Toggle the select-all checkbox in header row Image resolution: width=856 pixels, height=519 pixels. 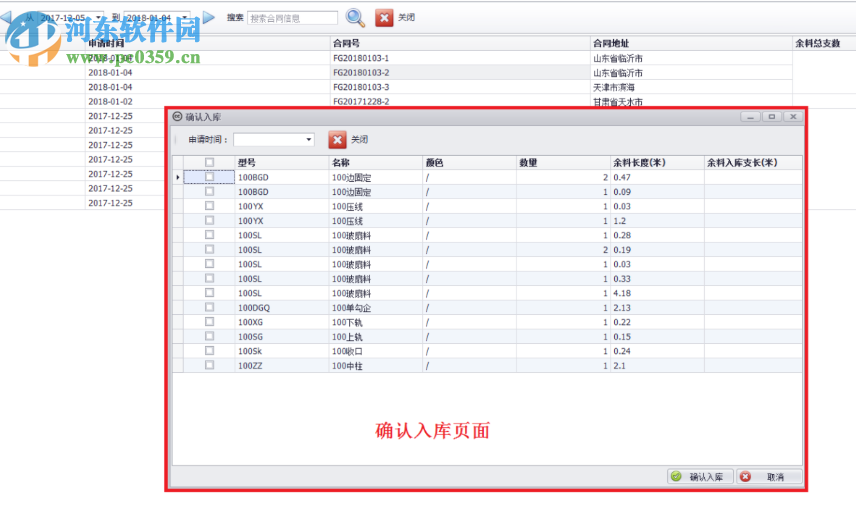tap(209, 162)
